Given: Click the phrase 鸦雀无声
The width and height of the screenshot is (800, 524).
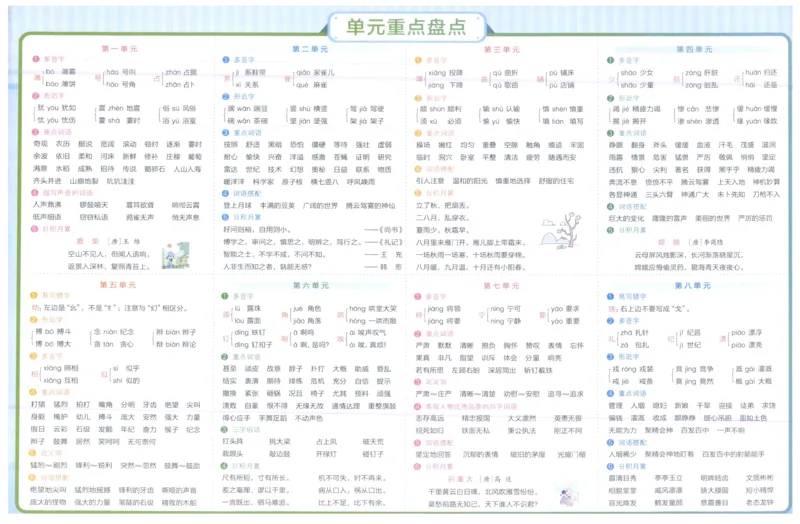Looking at the screenshot, I should (x=140, y=217).
